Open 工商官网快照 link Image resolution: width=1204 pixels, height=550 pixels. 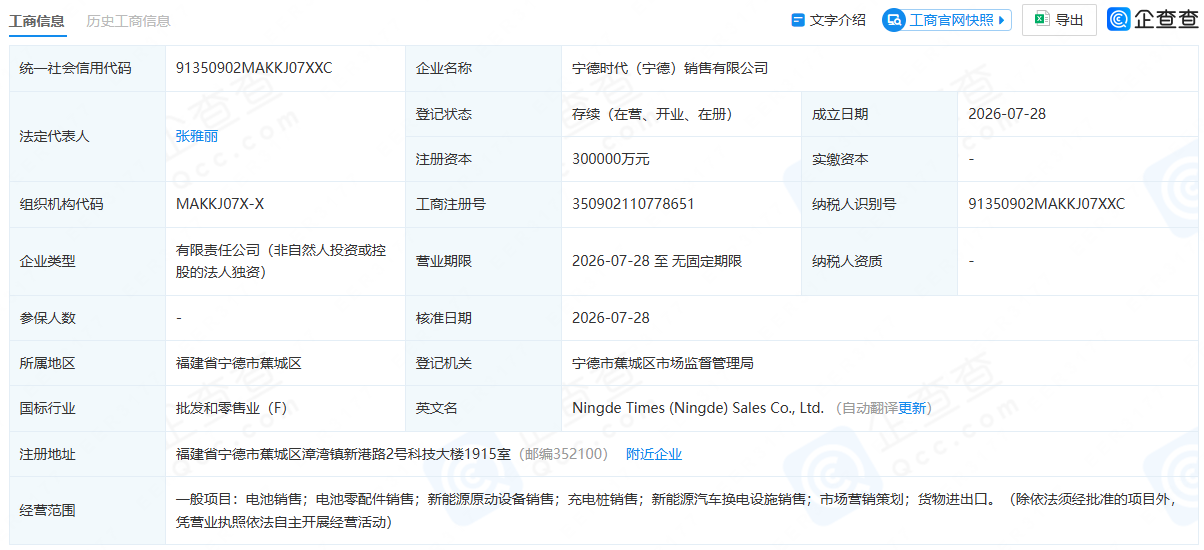pos(951,20)
